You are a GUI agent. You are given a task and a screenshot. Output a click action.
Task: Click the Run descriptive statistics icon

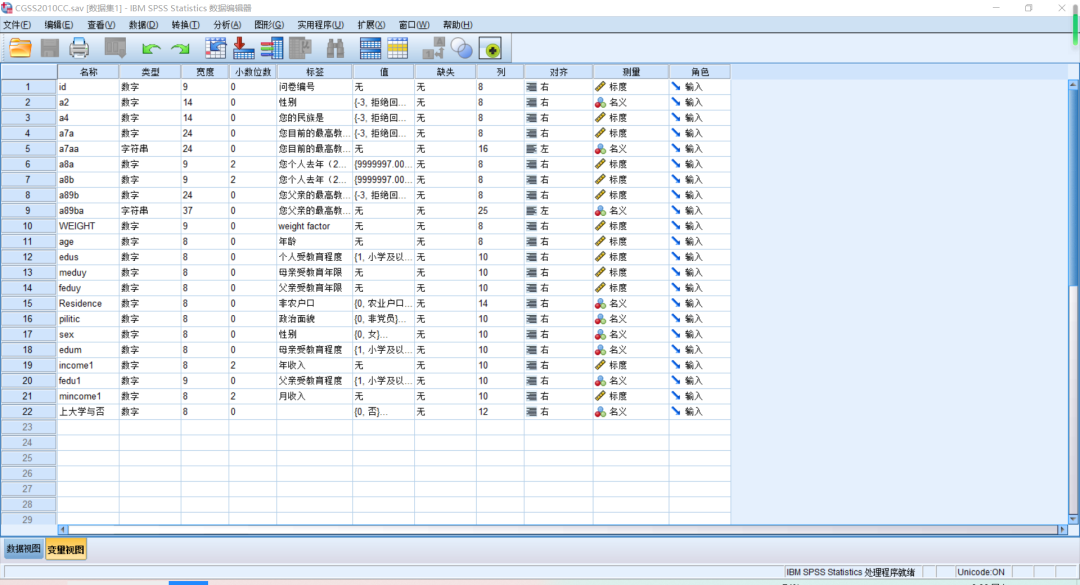click(300, 48)
